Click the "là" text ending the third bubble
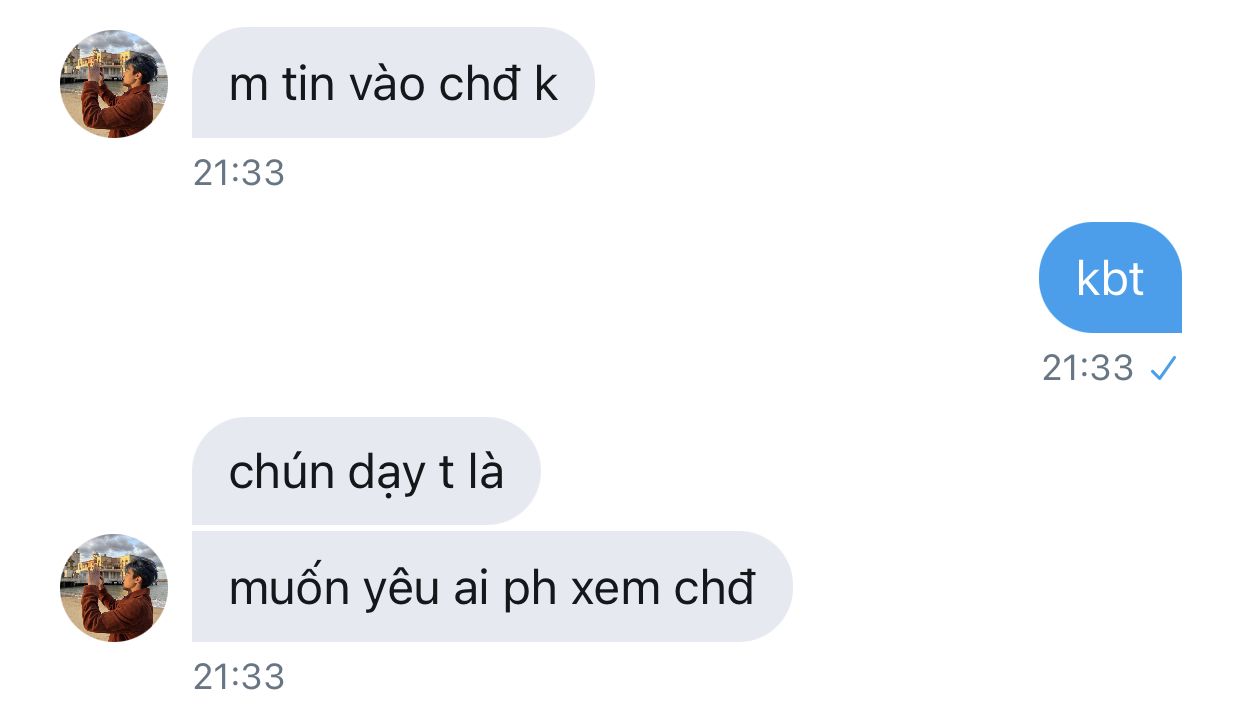This screenshot has width=1242, height=712. [484, 471]
